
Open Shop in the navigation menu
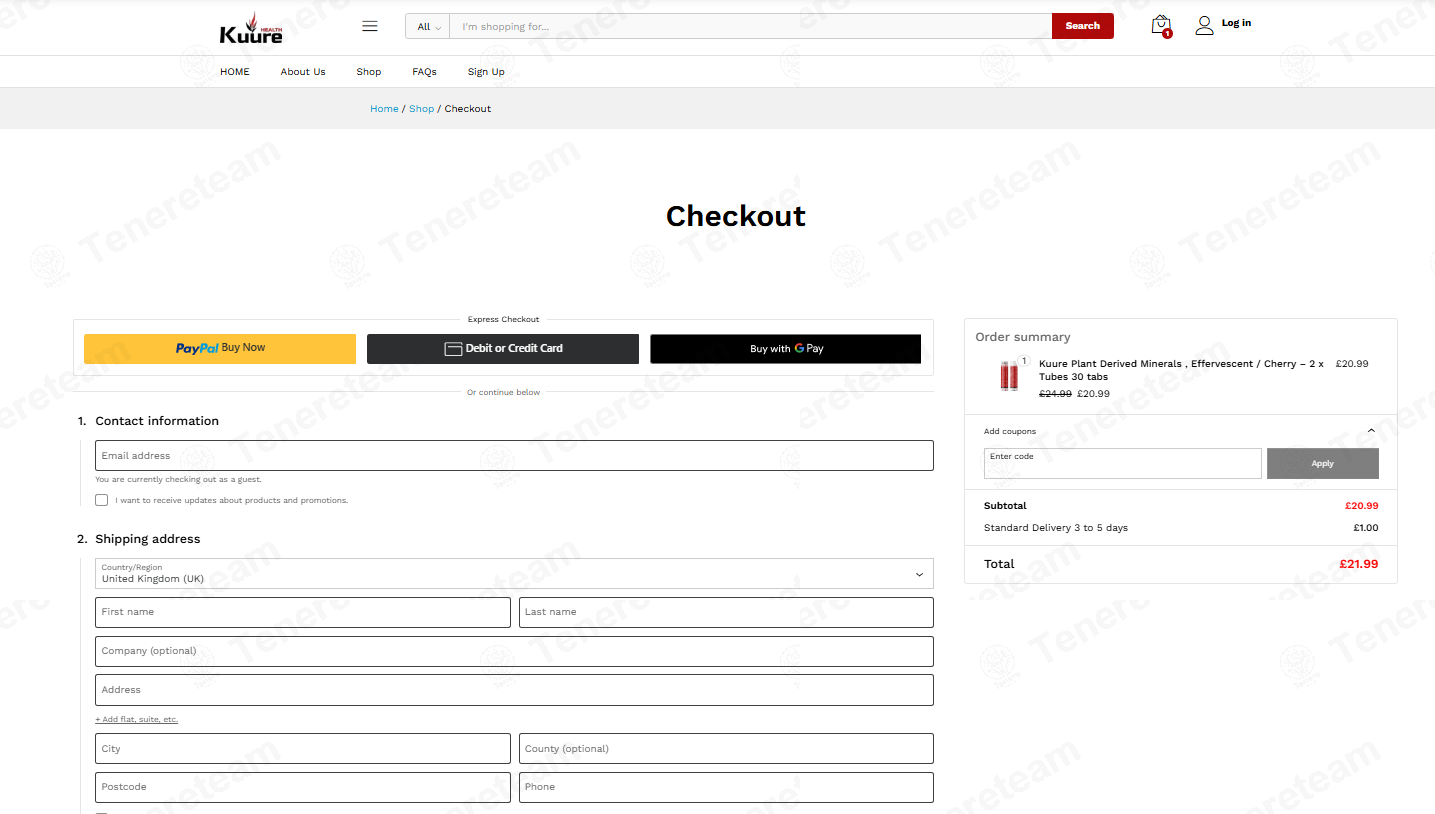[x=369, y=72]
